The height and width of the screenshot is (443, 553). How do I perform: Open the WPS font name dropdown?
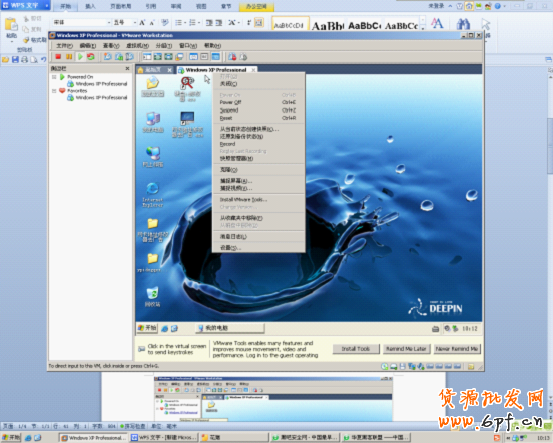click(109, 23)
